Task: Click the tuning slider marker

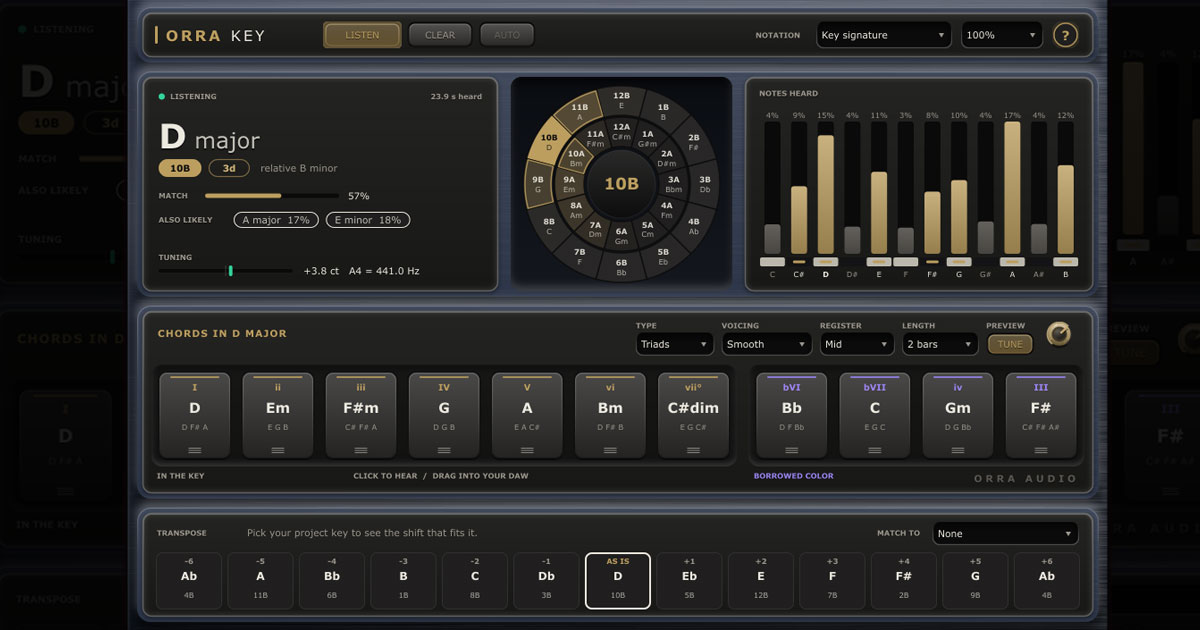Action: pos(230,270)
